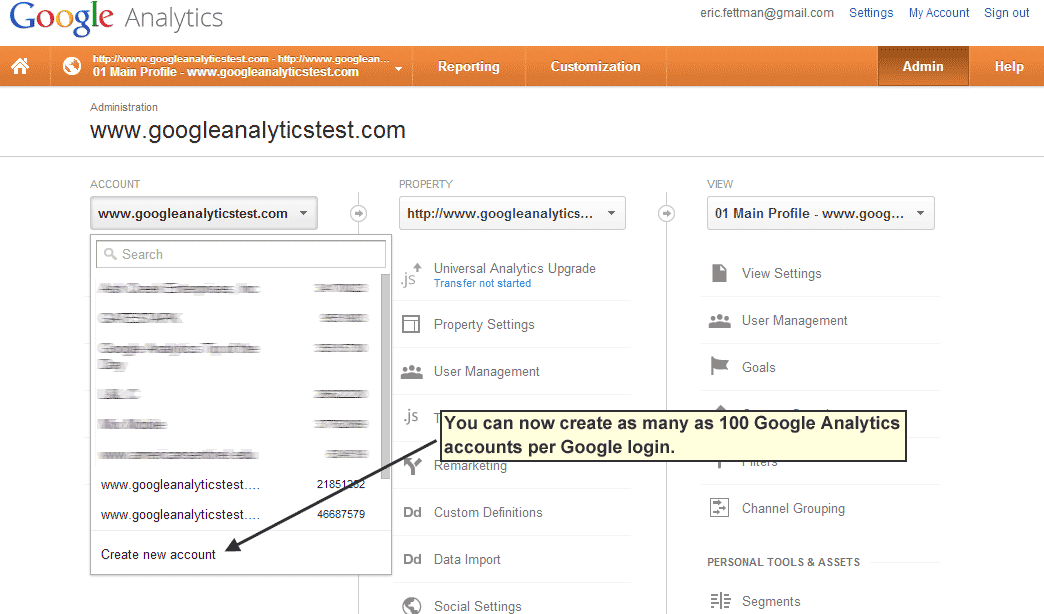Open Remarketing settings
This screenshot has width=1044, height=614.
point(470,465)
